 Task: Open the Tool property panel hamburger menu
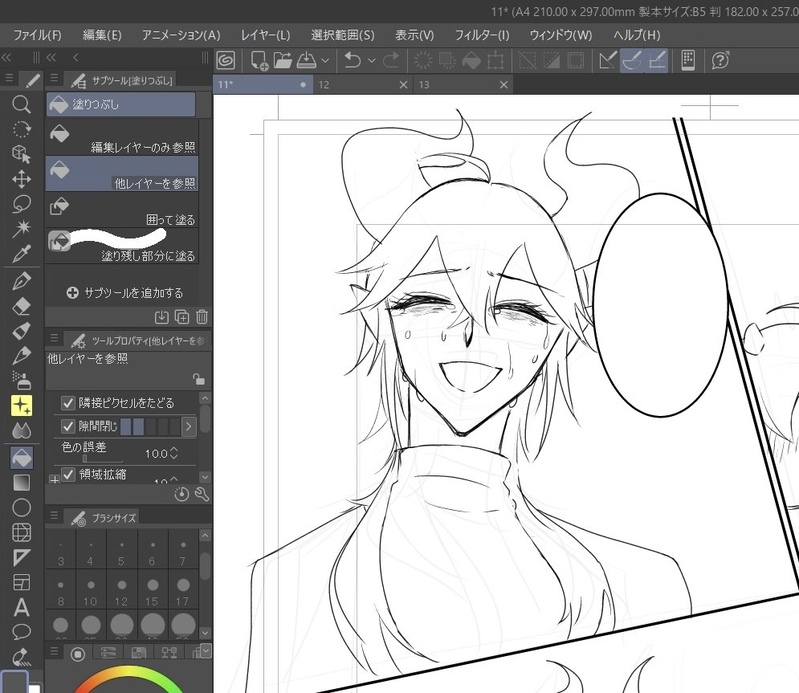(x=54, y=338)
